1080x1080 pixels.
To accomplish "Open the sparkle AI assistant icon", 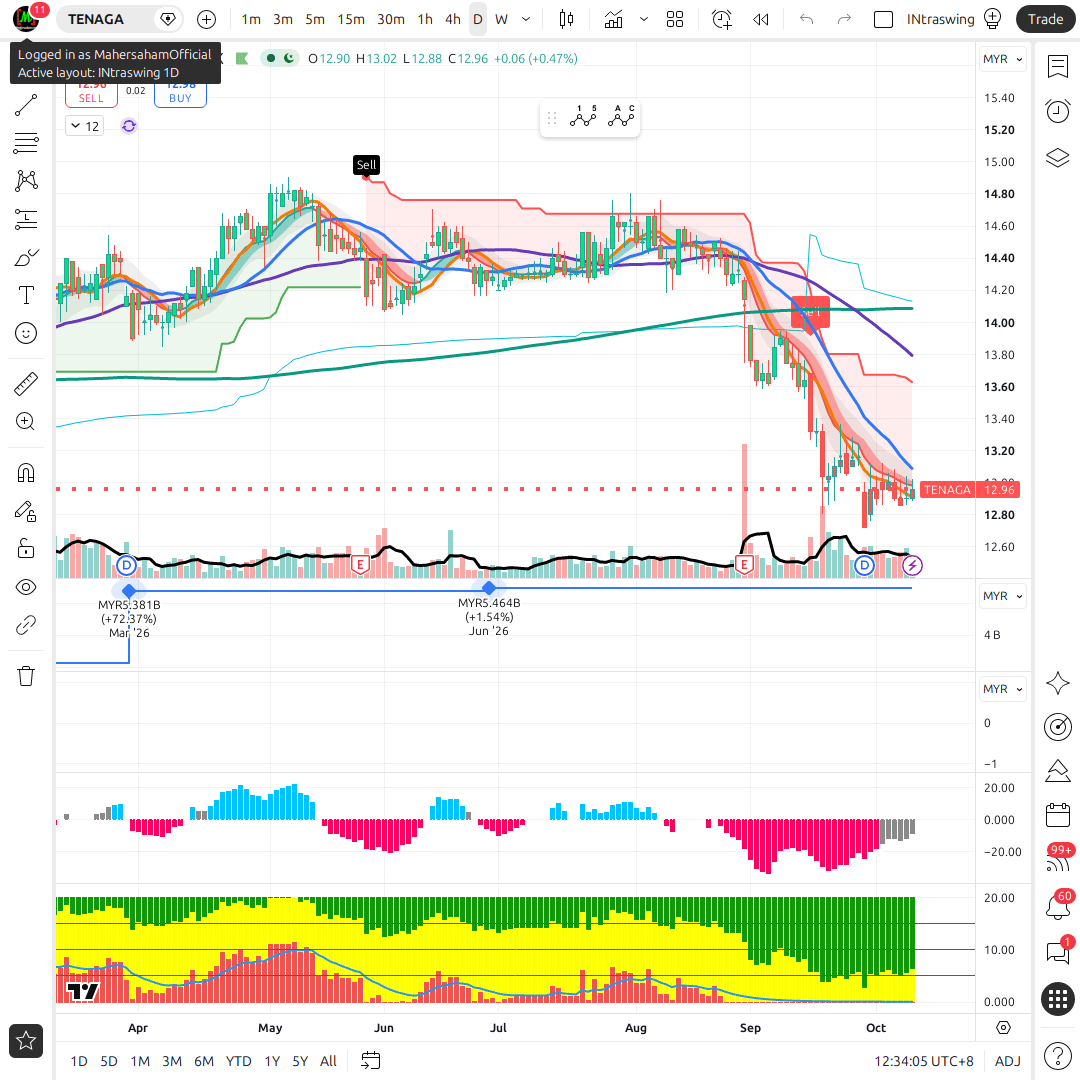I will 1057,683.
